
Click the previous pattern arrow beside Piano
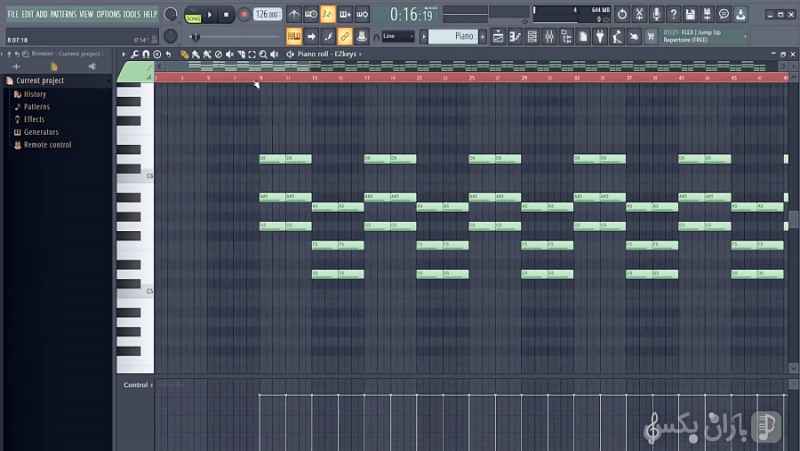click(423, 36)
